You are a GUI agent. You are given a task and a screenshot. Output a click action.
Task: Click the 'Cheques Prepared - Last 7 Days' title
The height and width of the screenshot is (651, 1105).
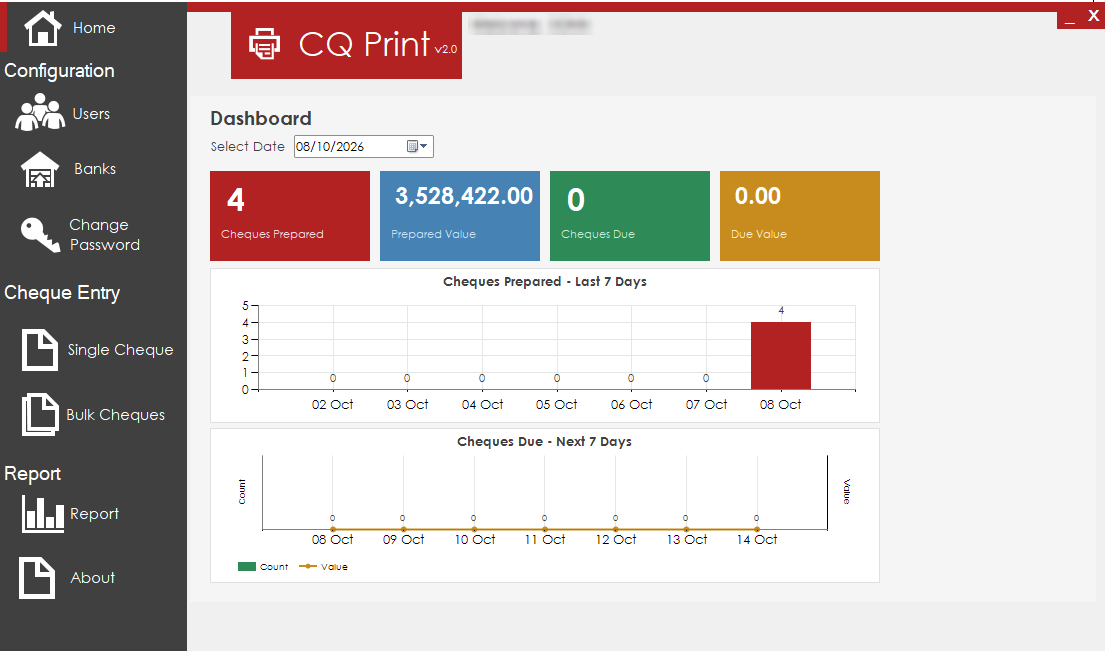click(x=545, y=282)
